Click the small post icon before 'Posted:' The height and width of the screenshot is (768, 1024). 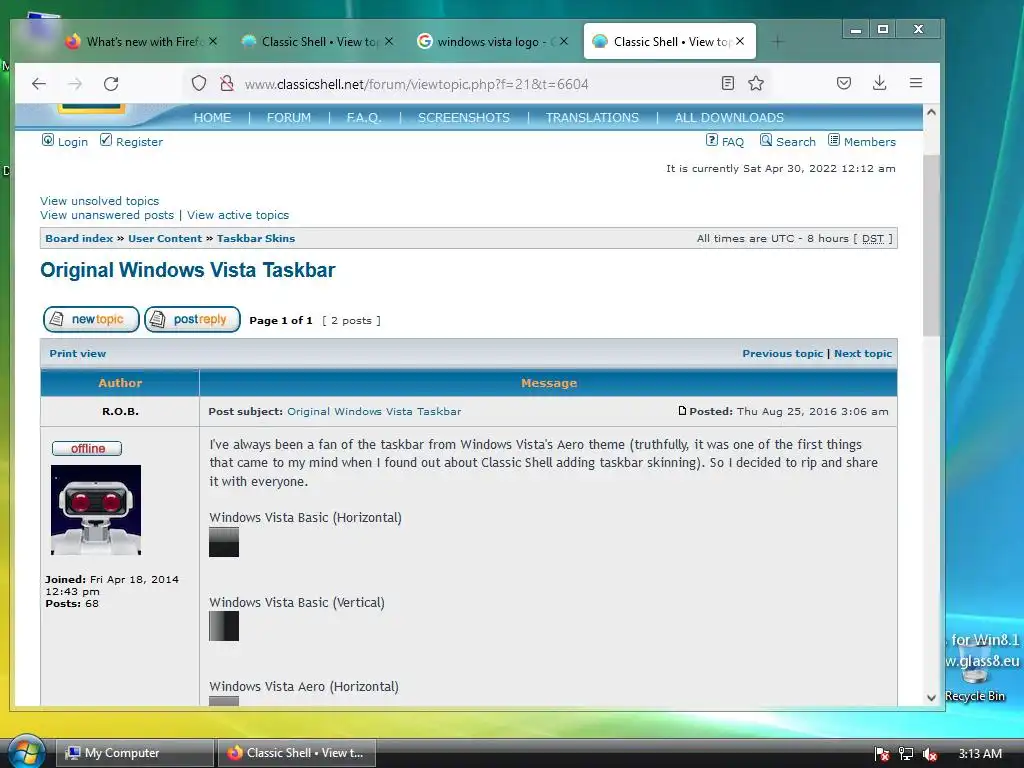[682, 411]
